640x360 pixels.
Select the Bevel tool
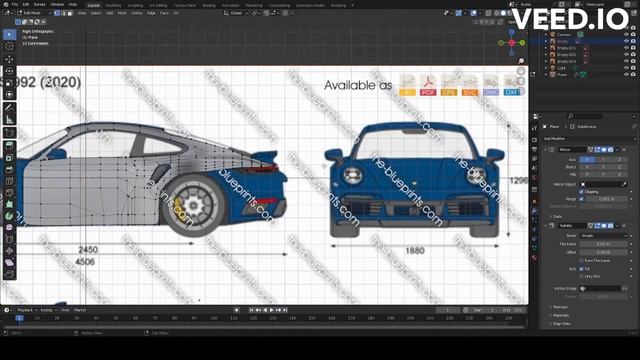point(9,169)
